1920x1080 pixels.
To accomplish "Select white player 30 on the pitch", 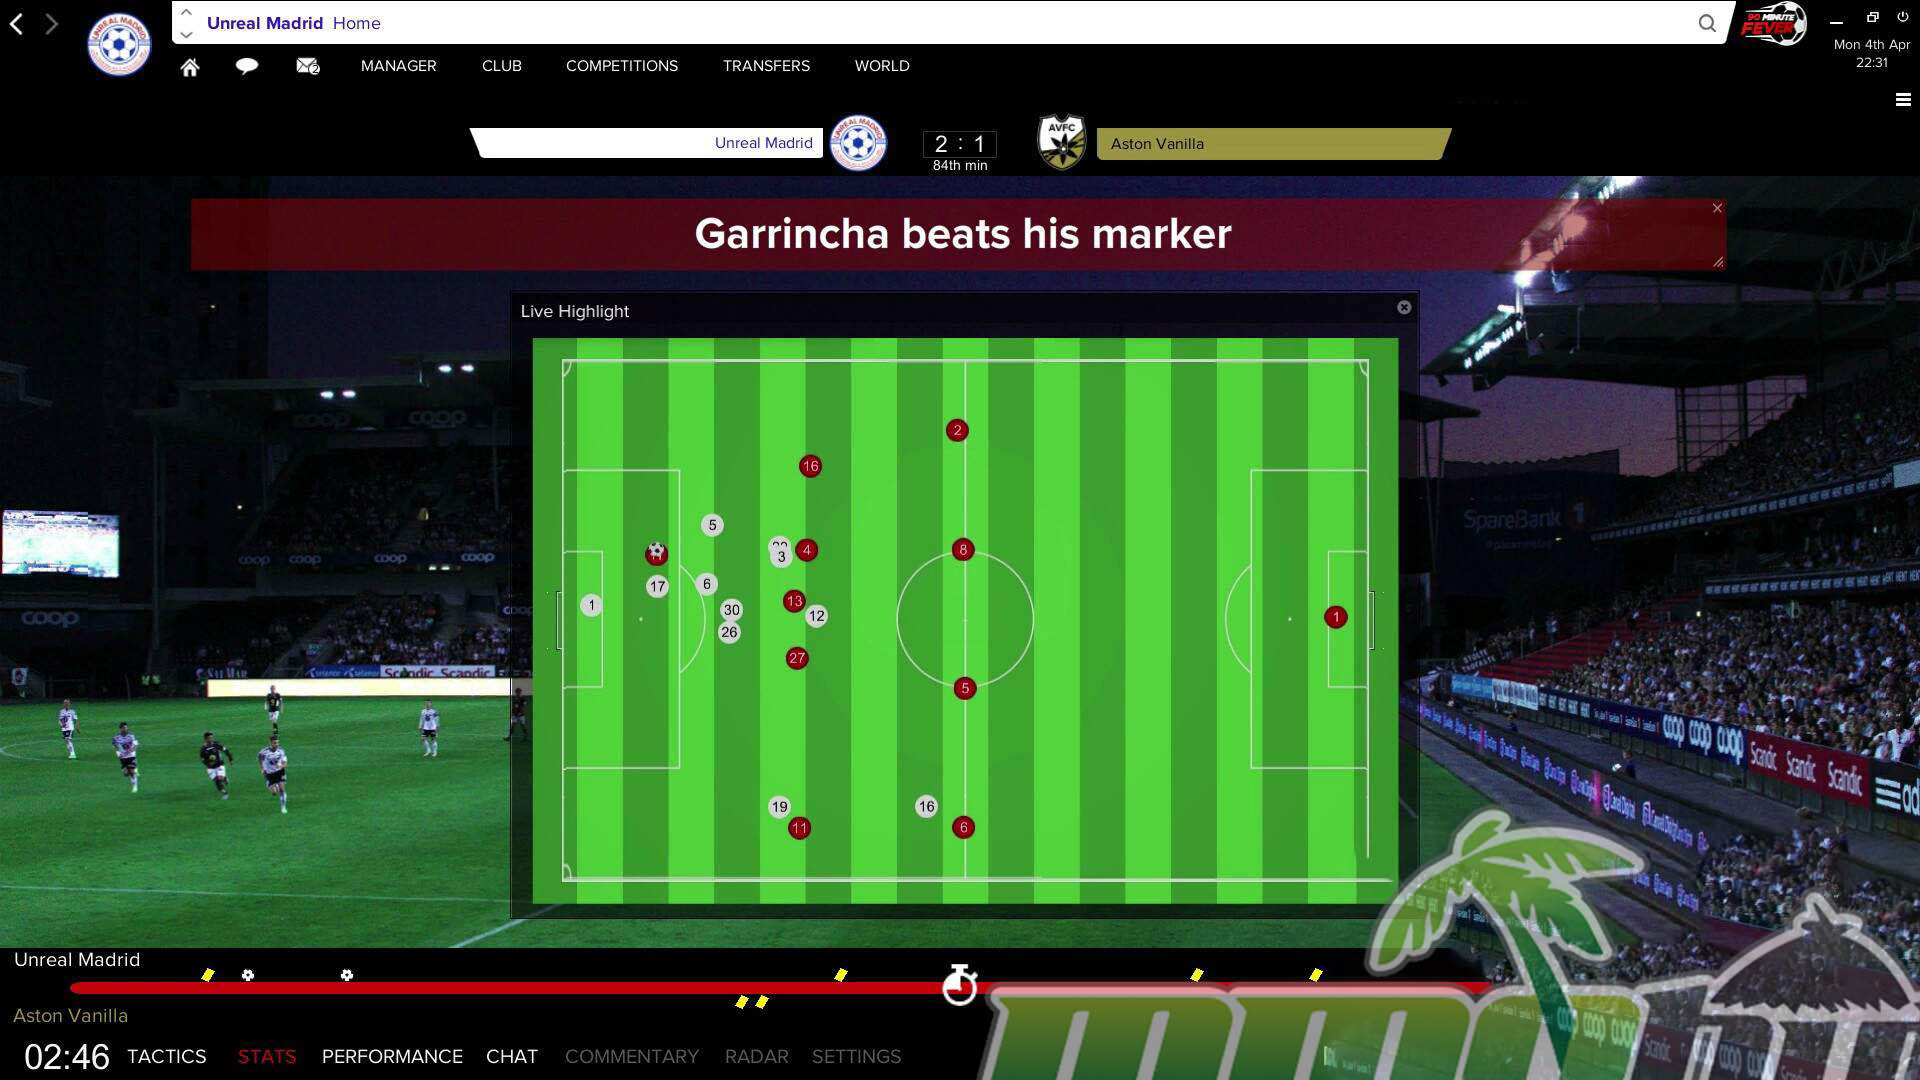I will tap(732, 610).
